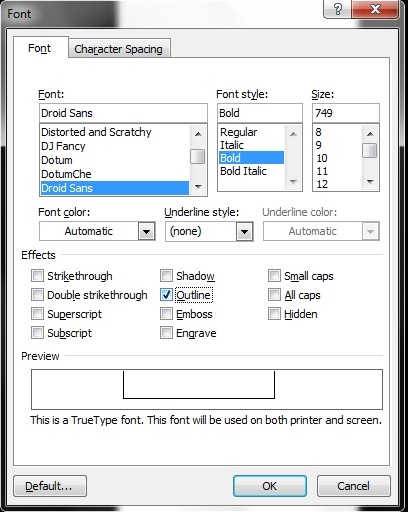Click the Size input field
The width and height of the screenshot is (408, 512).
pos(346,113)
